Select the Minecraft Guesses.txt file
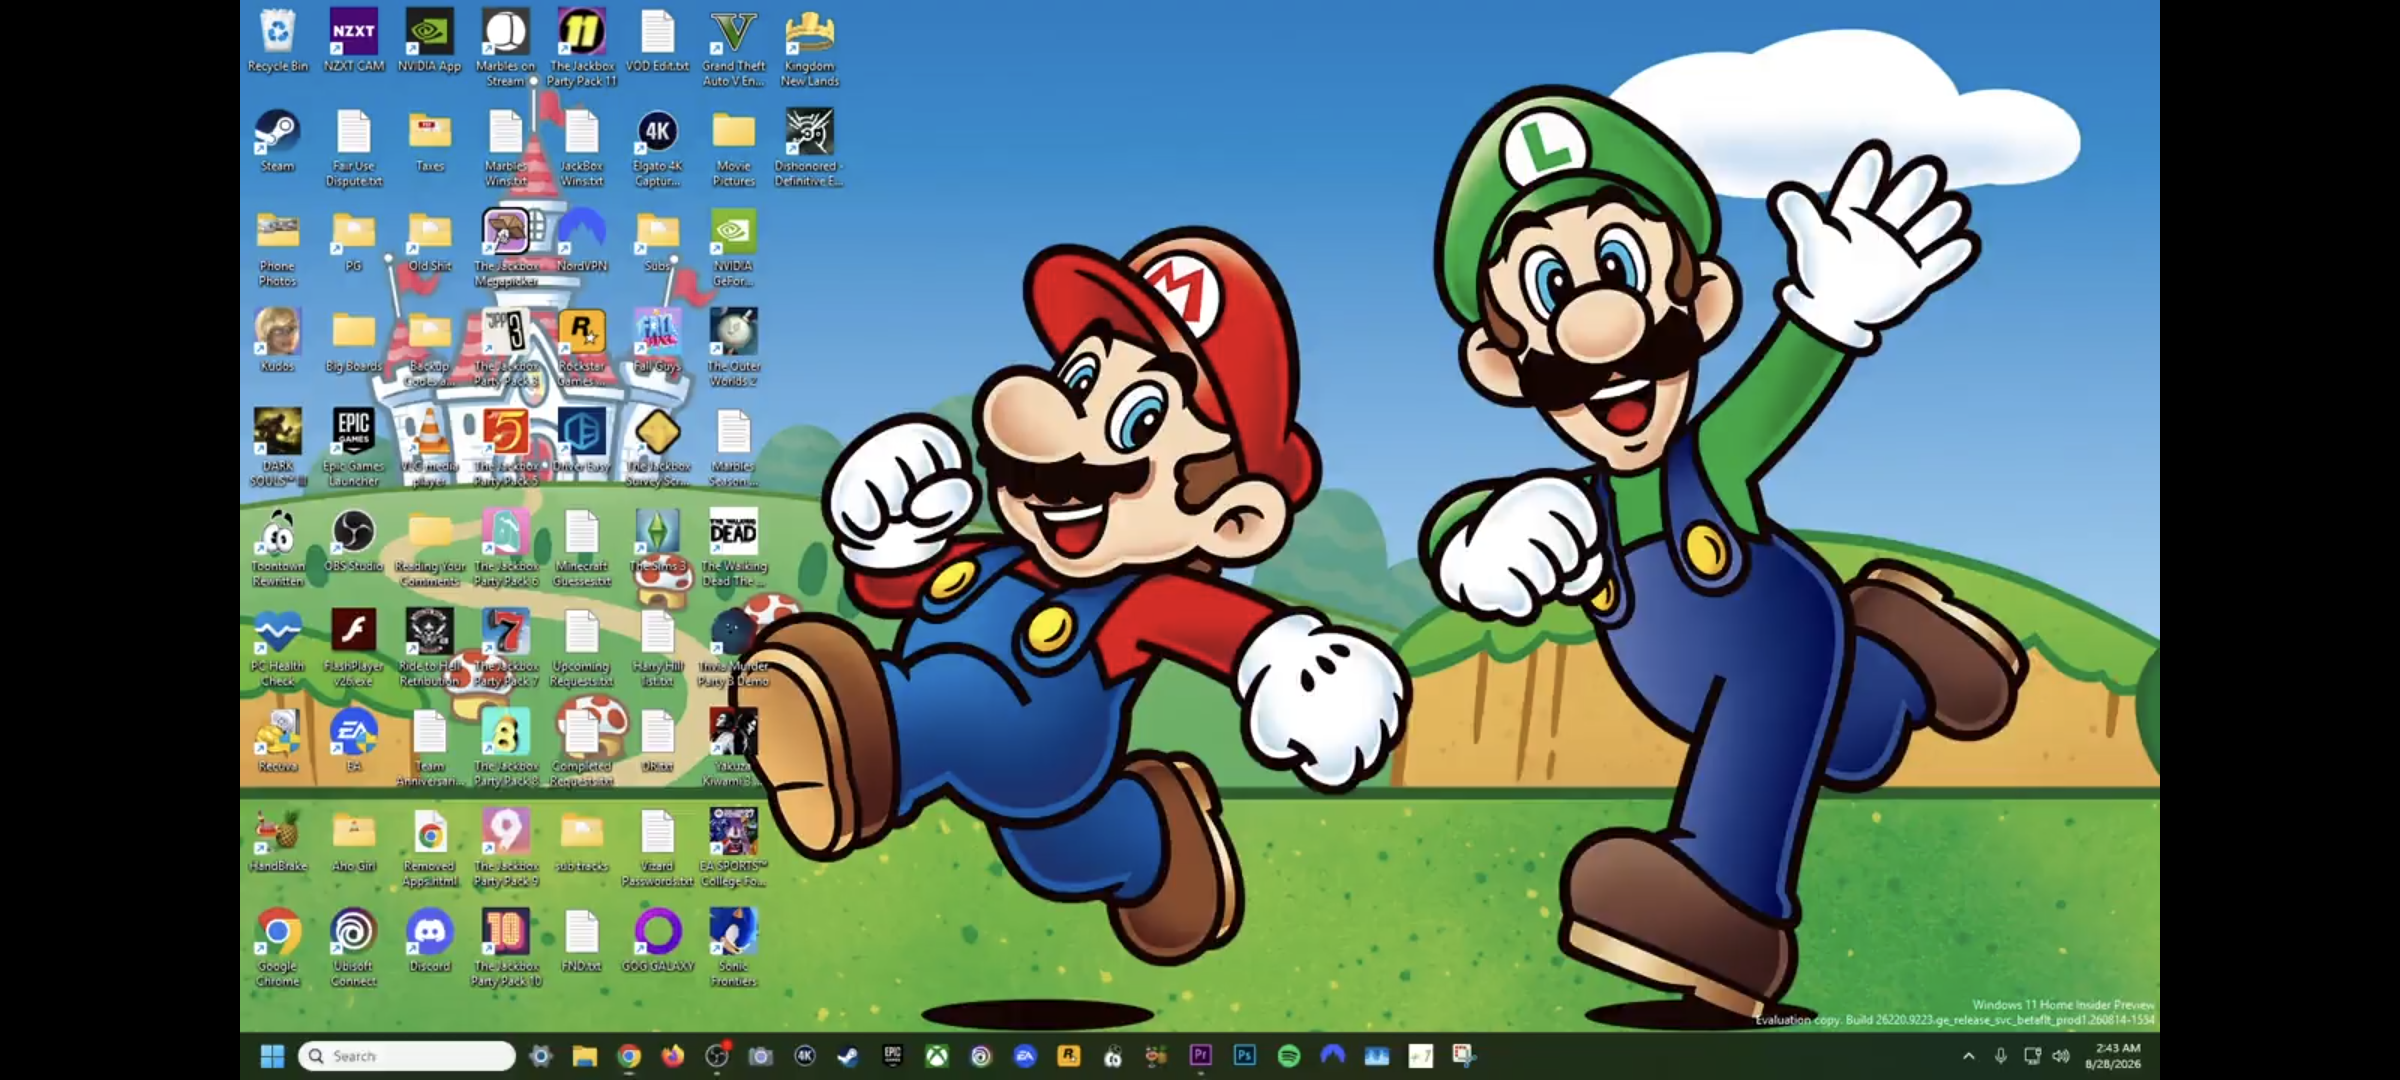Image resolution: width=2400 pixels, height=1080 pixels. click(582, 547)
